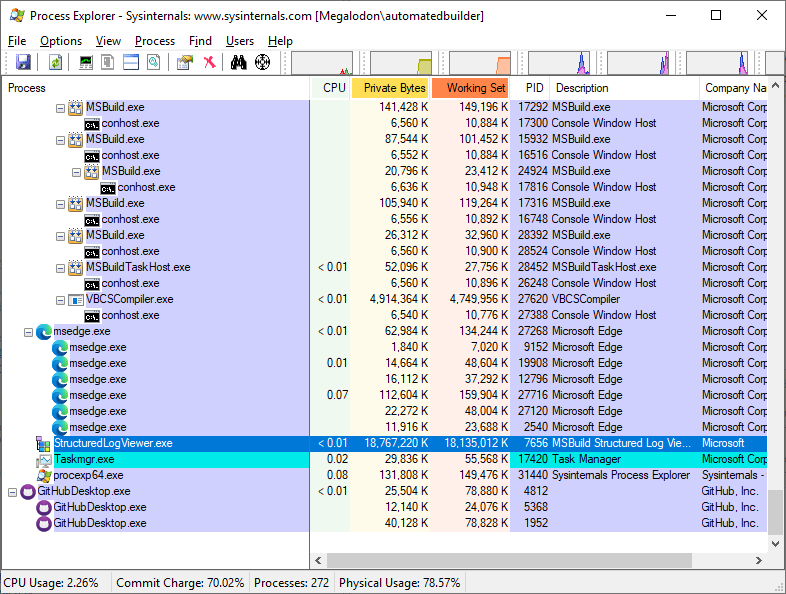The width and height of the screenshot is (786, 594).
Task: Click the Commit Charge status bar entry
Action: click(x=180, y=583)
